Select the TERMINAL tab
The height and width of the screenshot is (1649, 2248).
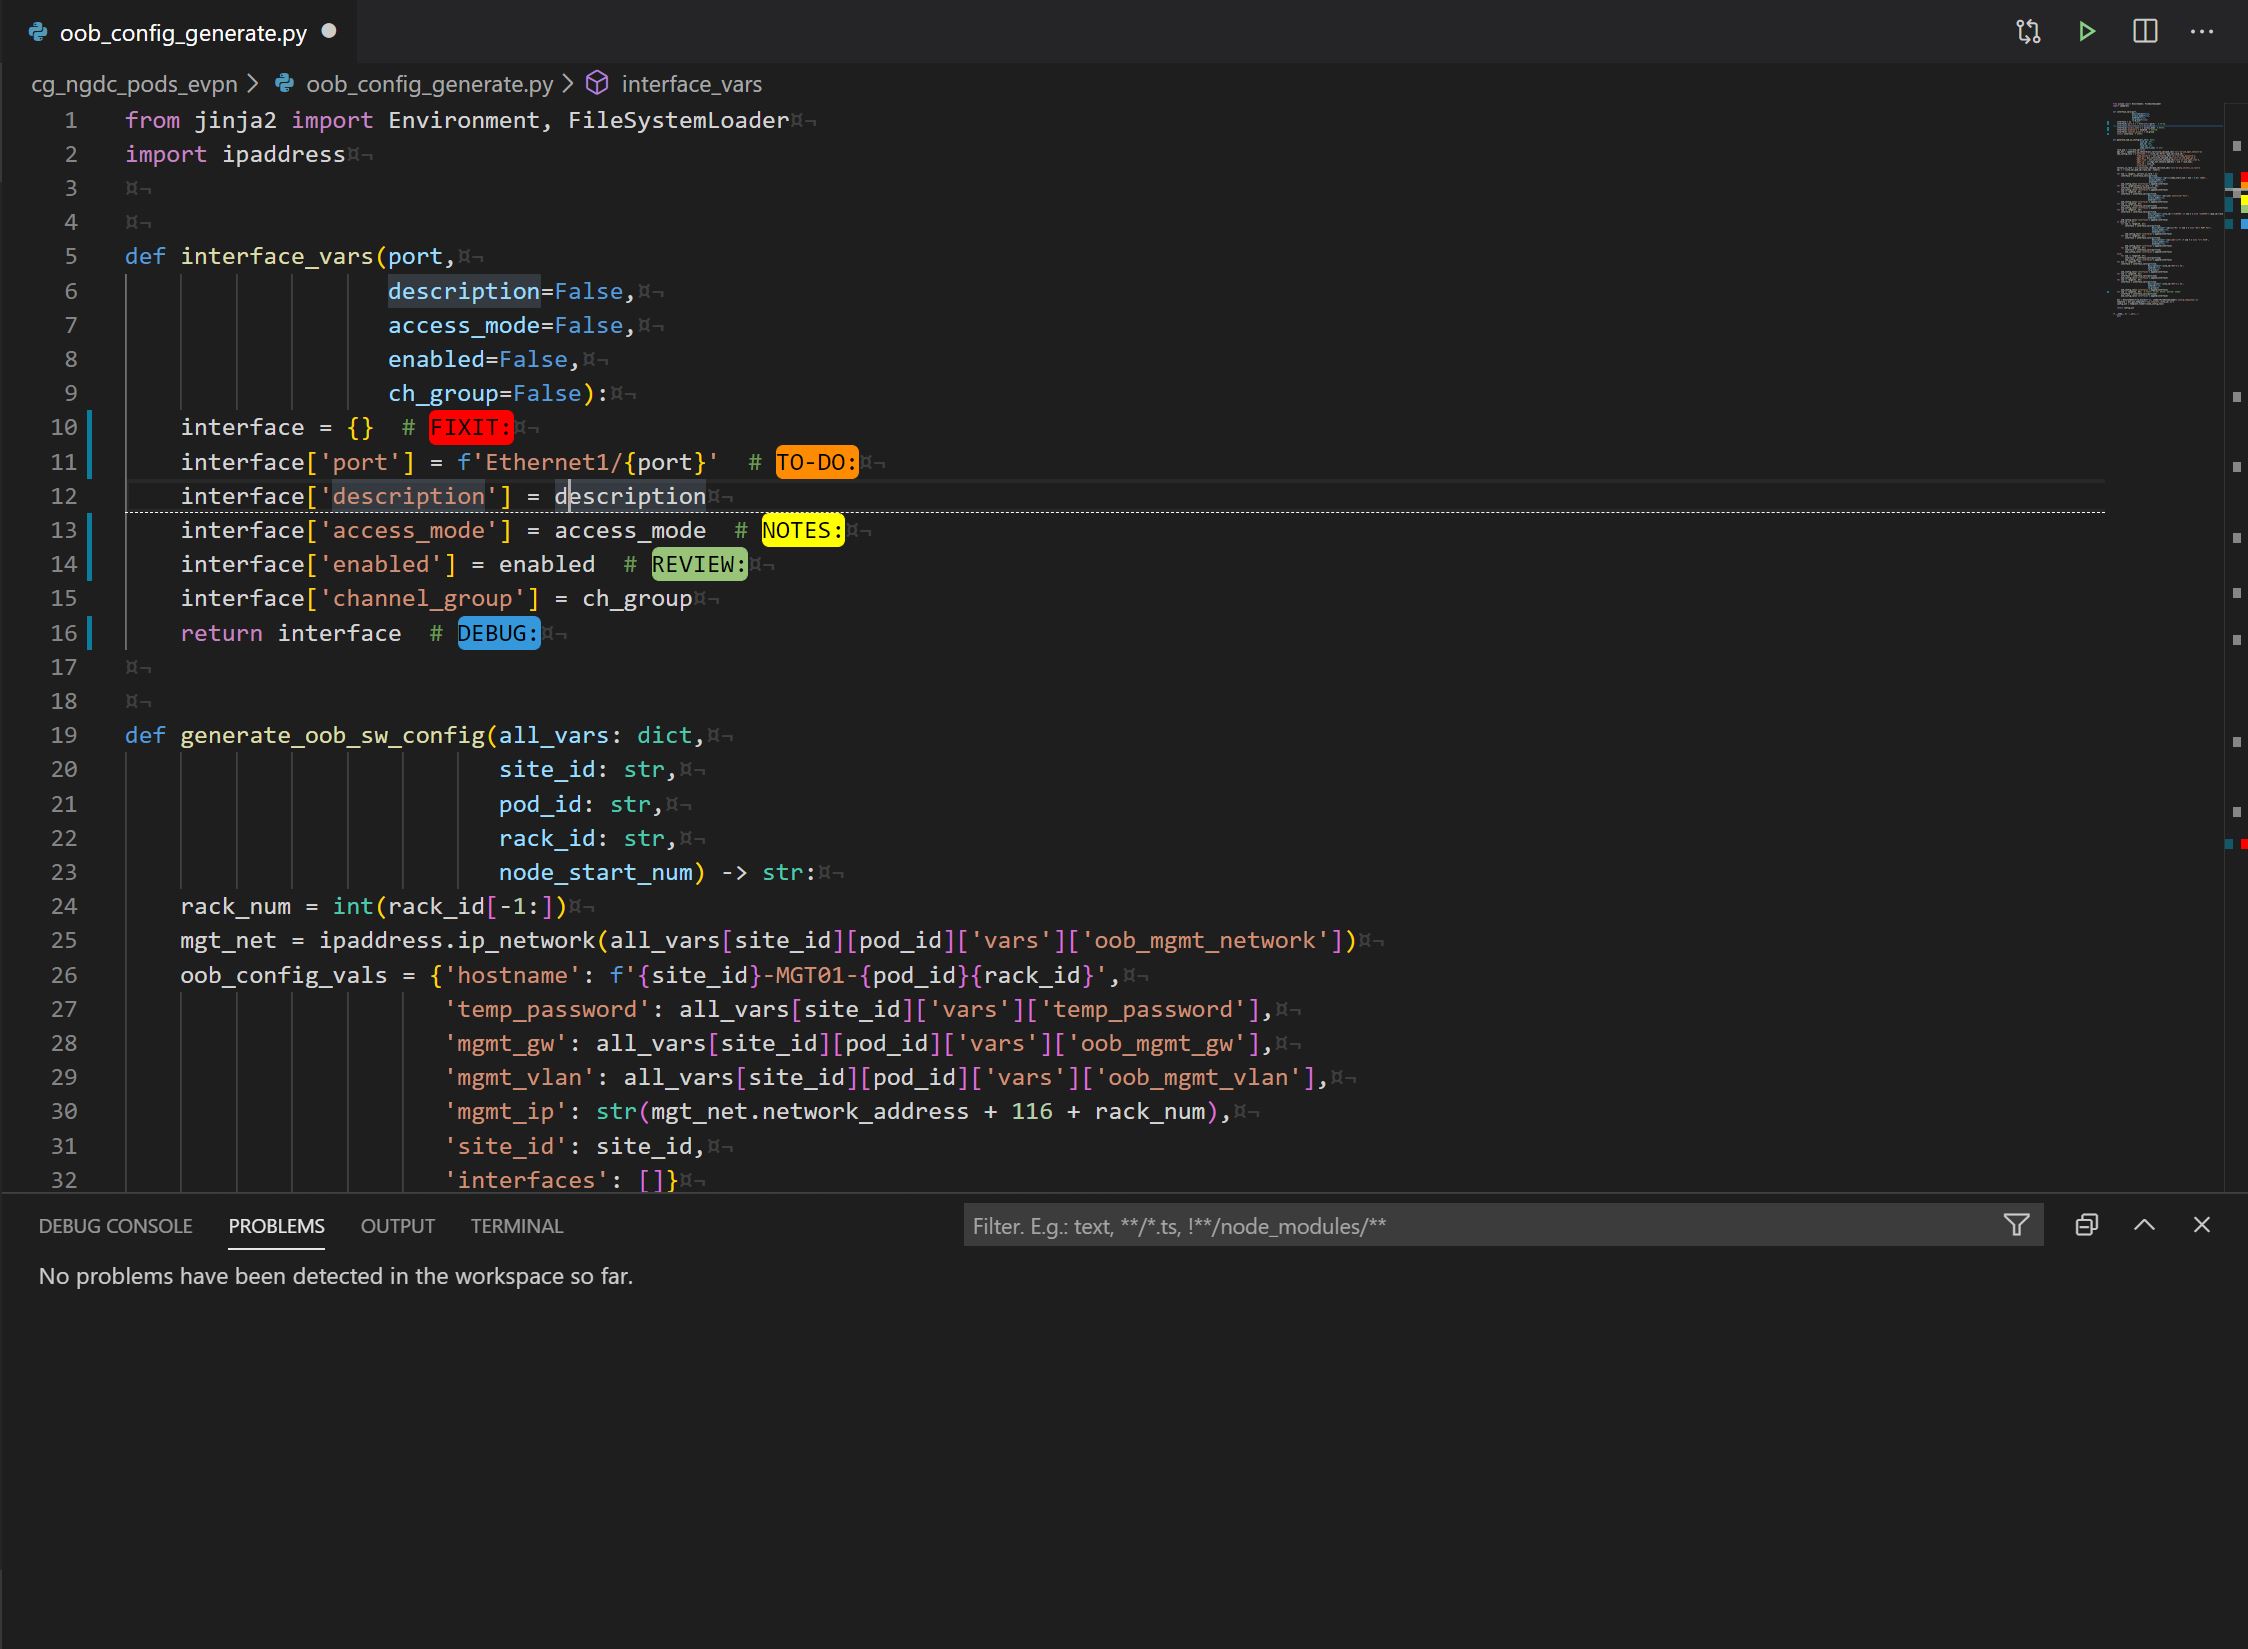tap(516, 1226)
